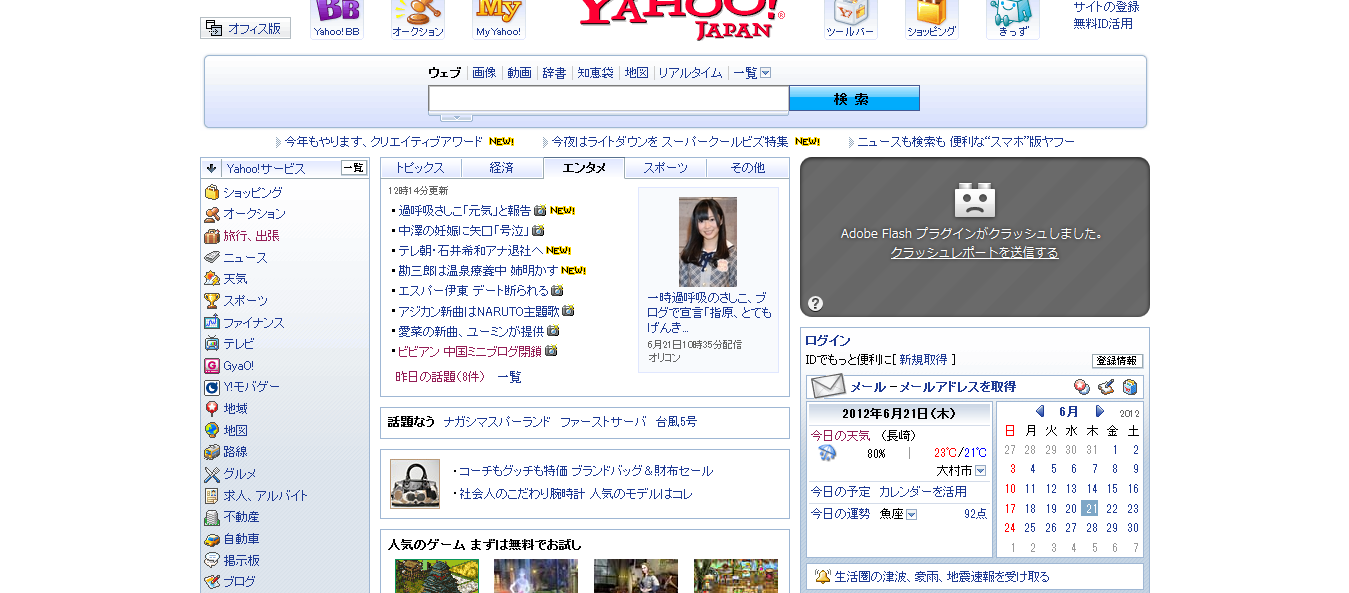Open the Shopping bag icon in header

931,11
